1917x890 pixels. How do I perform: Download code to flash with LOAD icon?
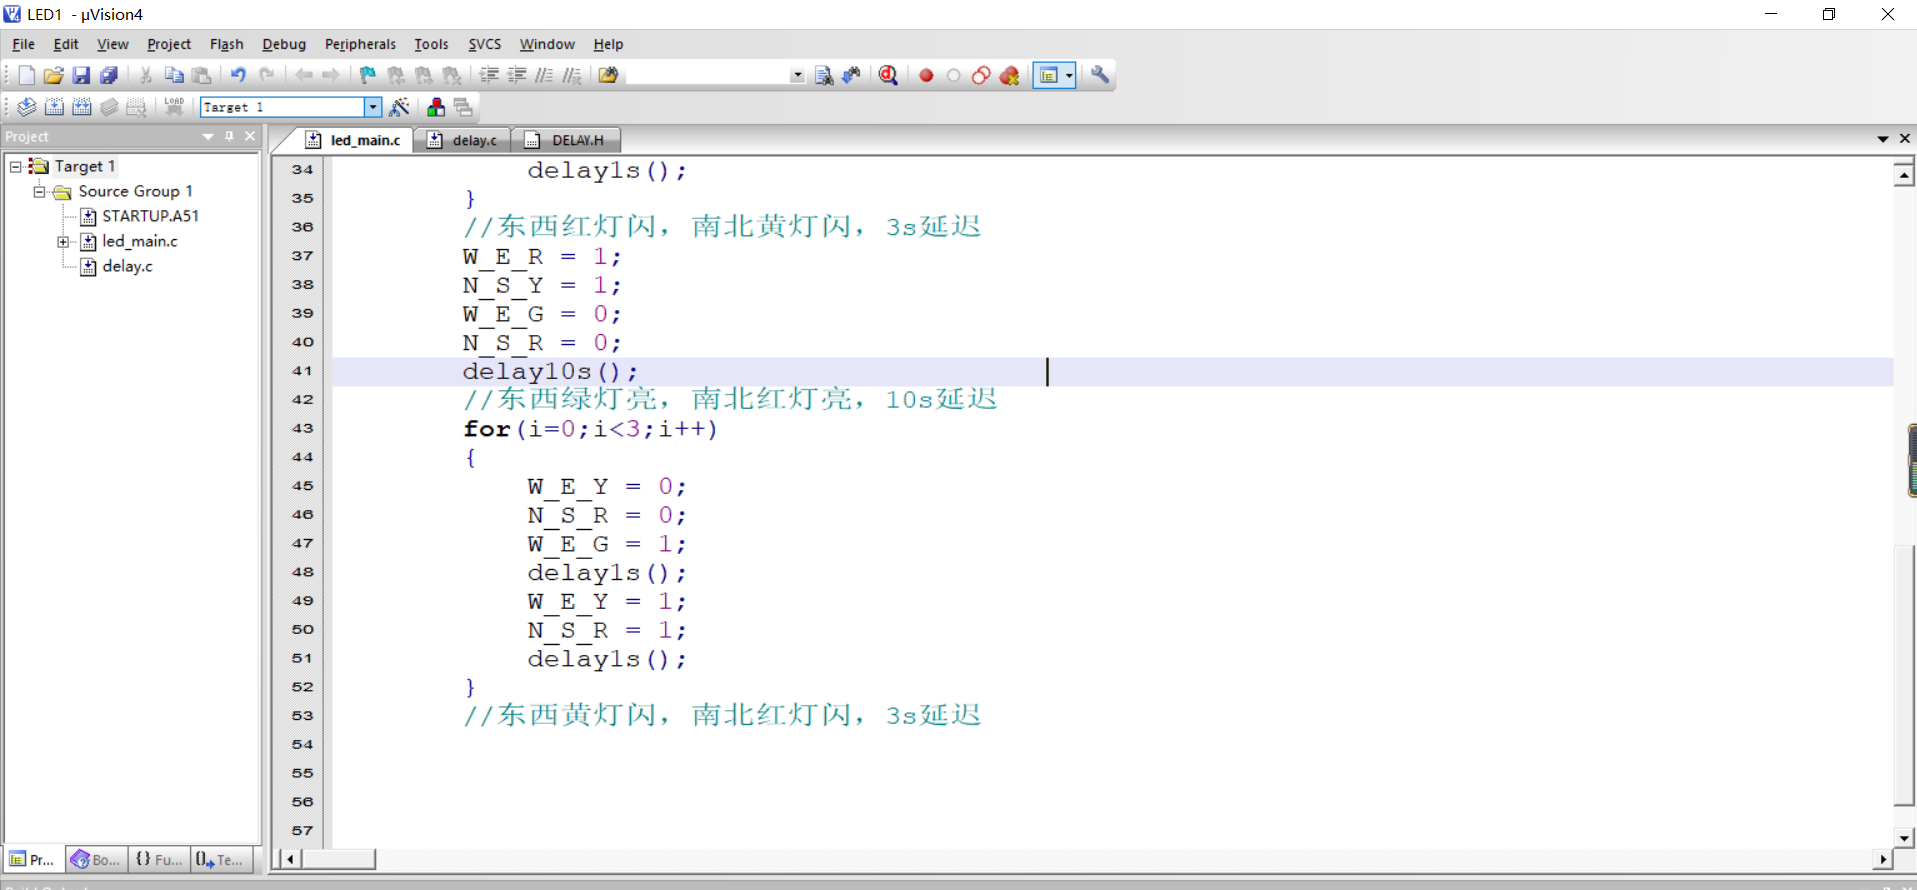click(174, 107)
